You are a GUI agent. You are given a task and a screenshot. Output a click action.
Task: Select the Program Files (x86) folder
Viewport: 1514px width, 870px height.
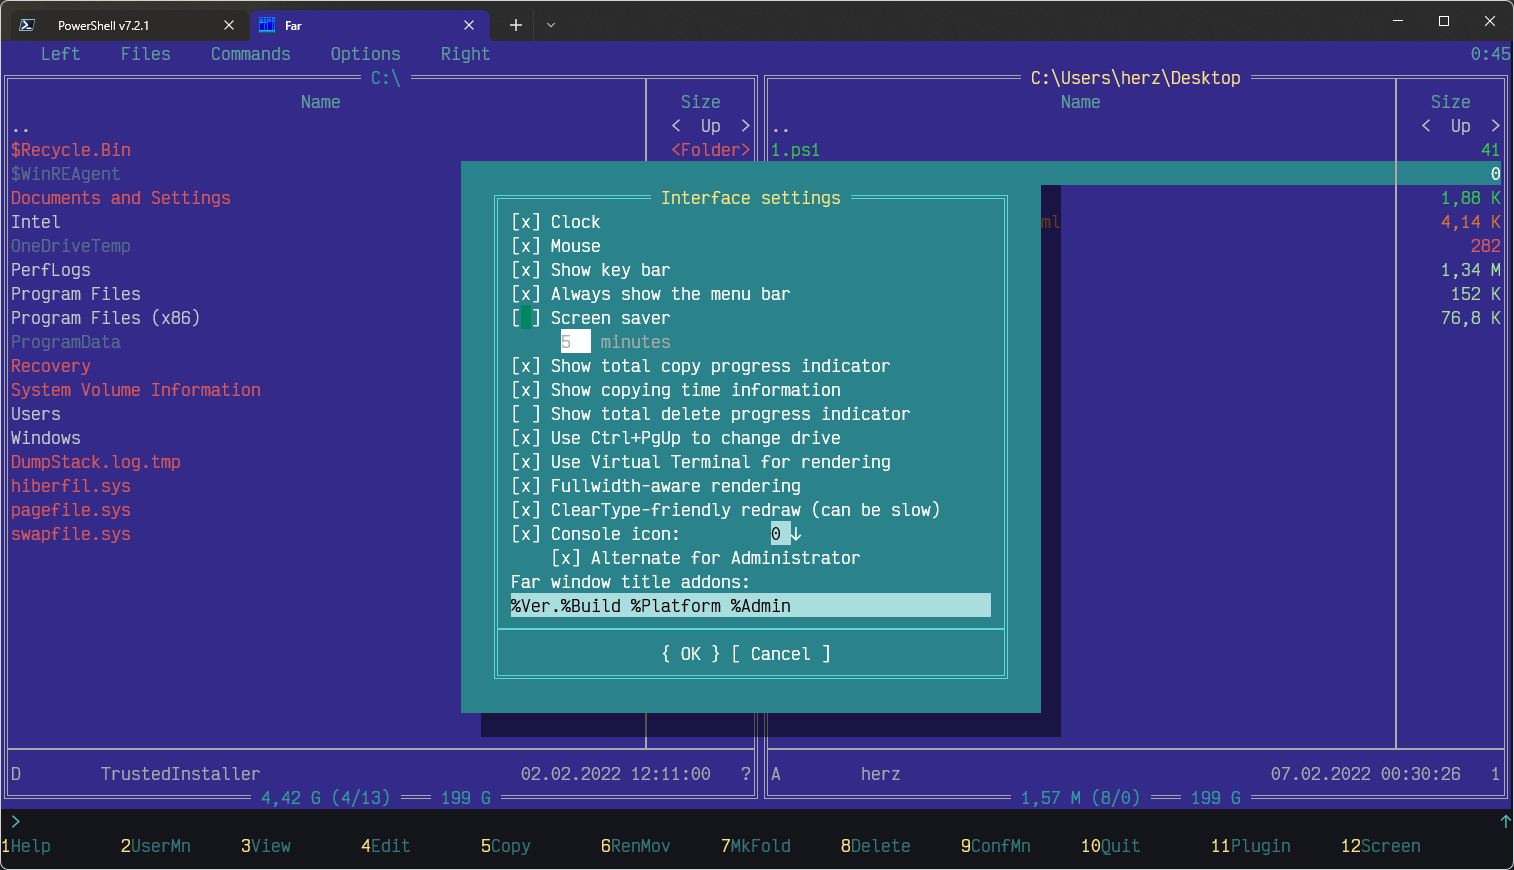[106, 318]
